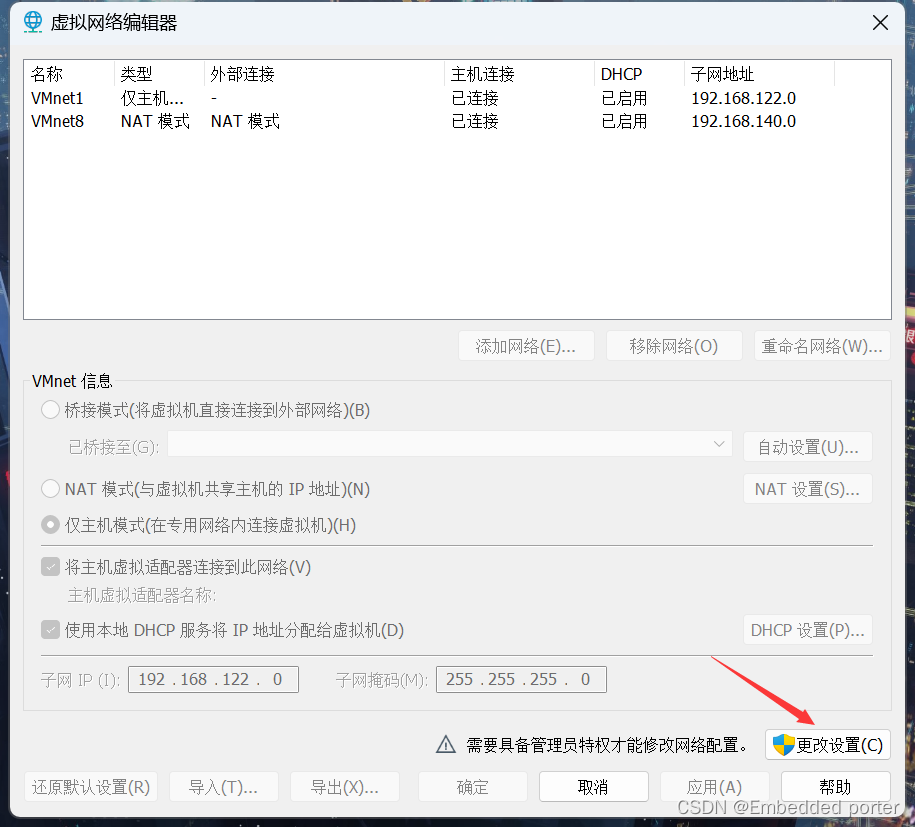
Task: Click 移除网络(O) button
Action: pos(674,346)
